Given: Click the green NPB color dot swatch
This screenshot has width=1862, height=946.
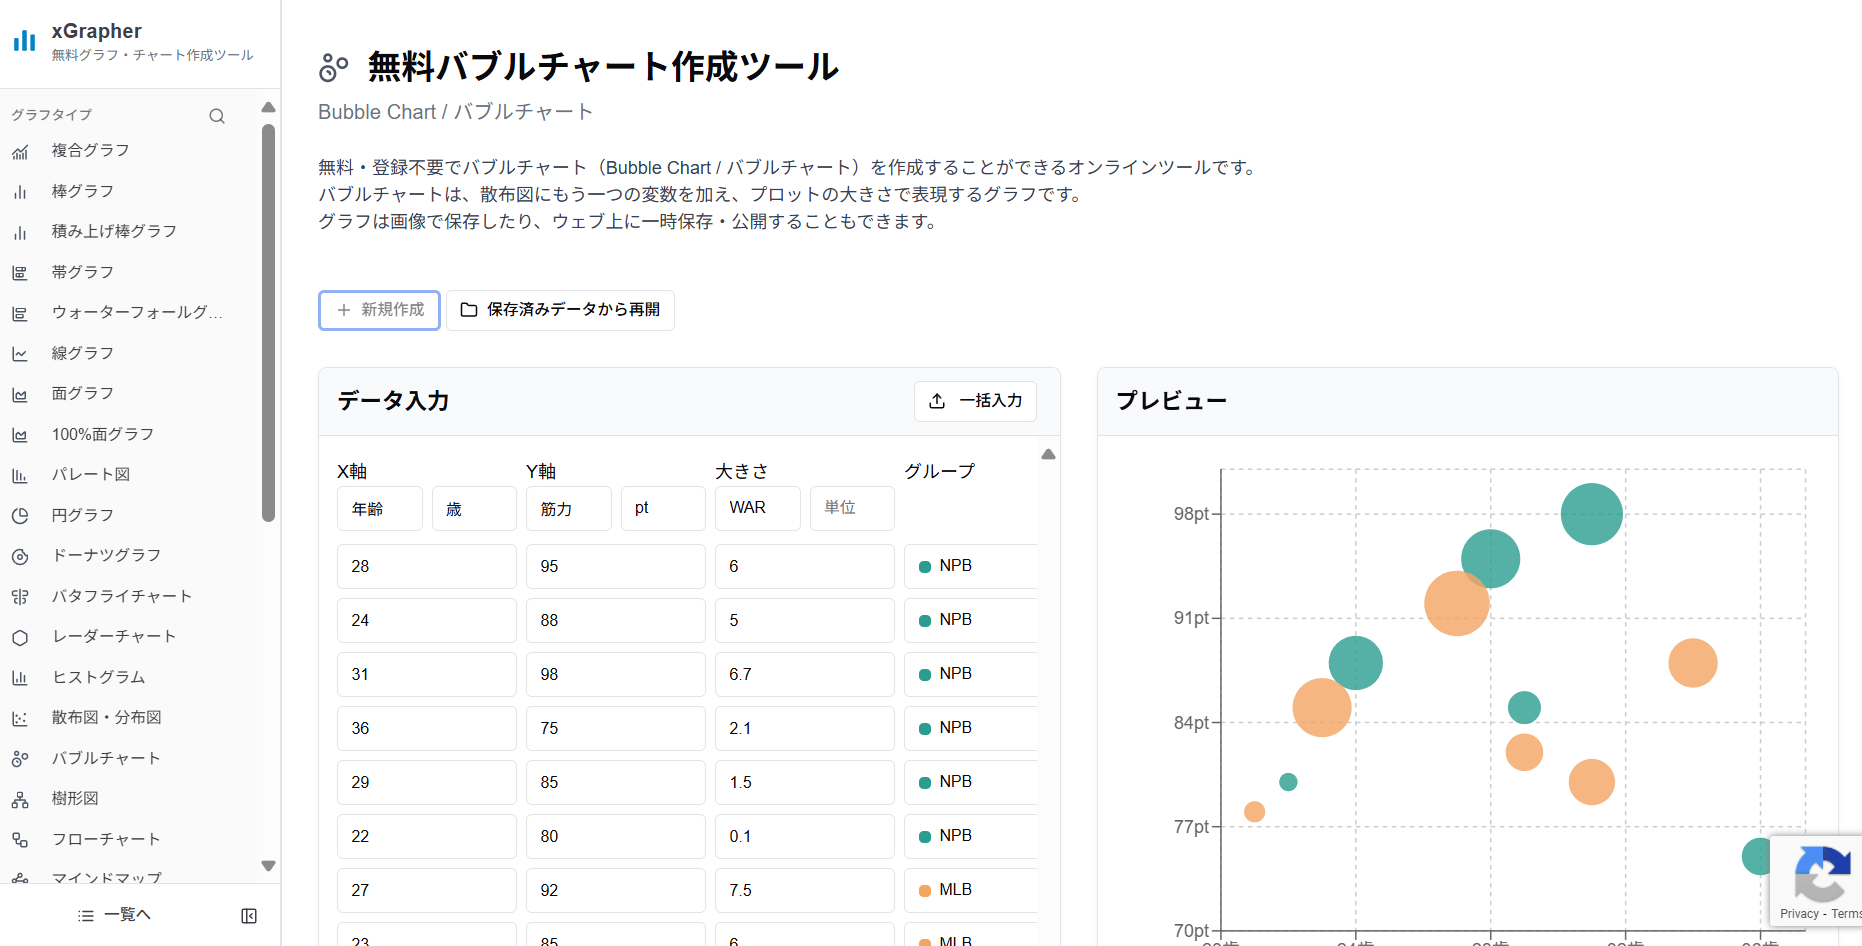Looking at the screenshot, I should click(x=924, y=566).
